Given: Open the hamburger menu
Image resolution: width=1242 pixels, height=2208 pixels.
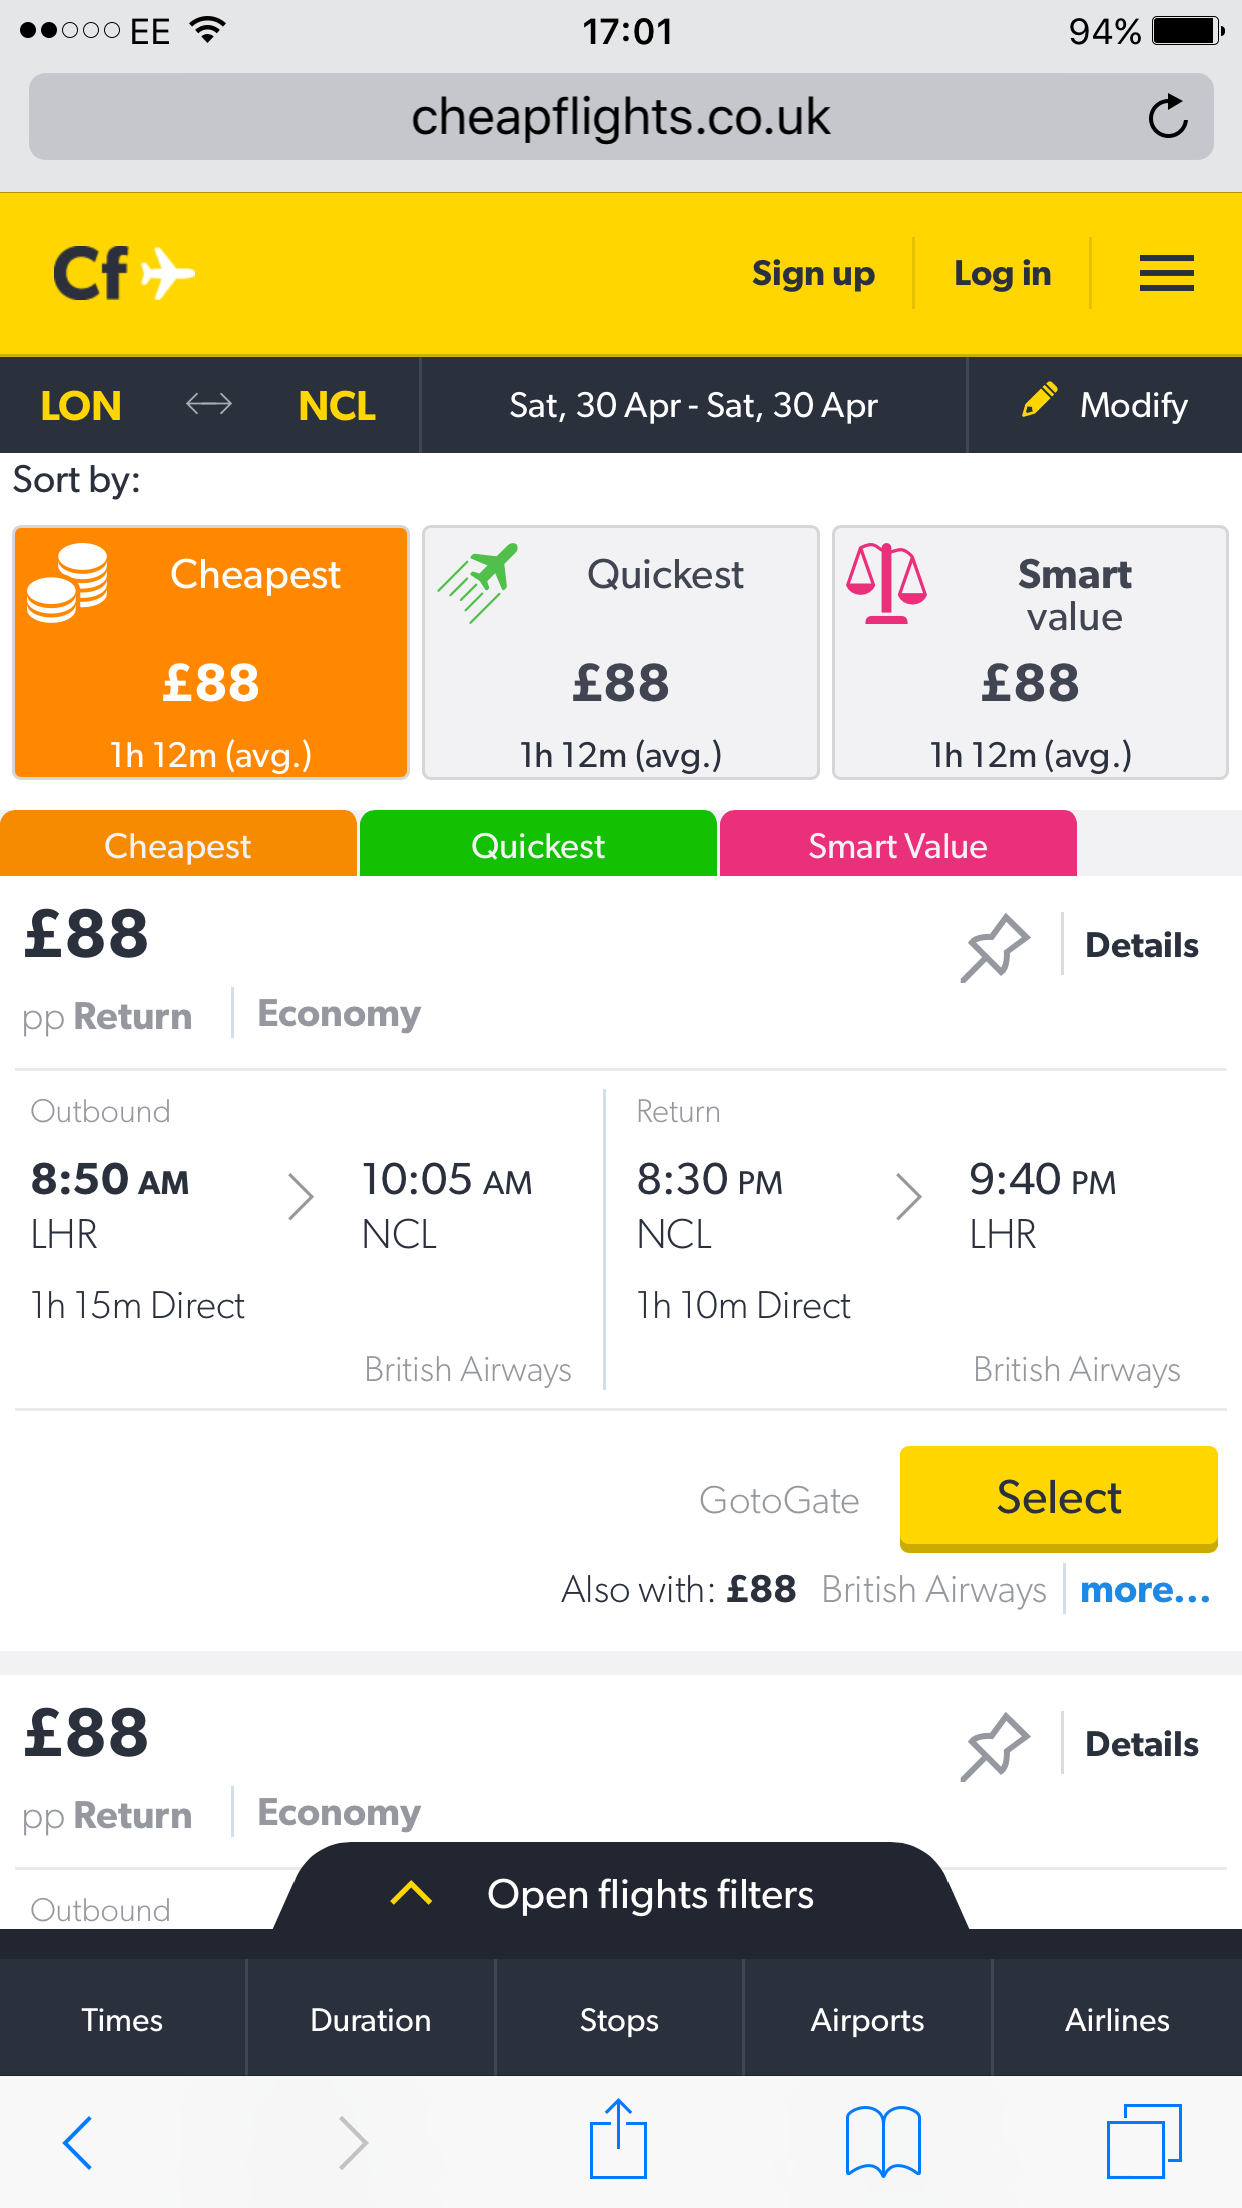Looking at the screenshot, I should pyautogui.click(x=1166, y=273).
